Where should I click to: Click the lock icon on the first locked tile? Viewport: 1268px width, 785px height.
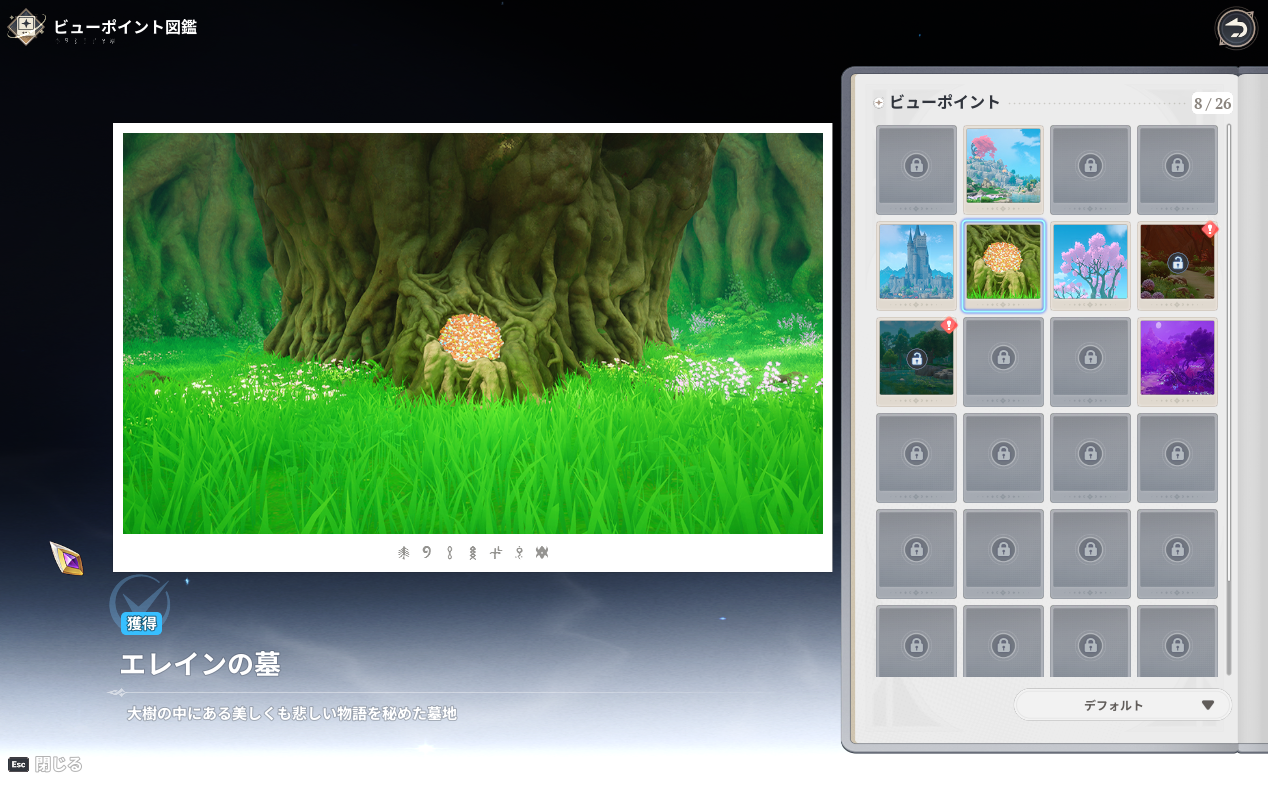click(x=916, y=166)
